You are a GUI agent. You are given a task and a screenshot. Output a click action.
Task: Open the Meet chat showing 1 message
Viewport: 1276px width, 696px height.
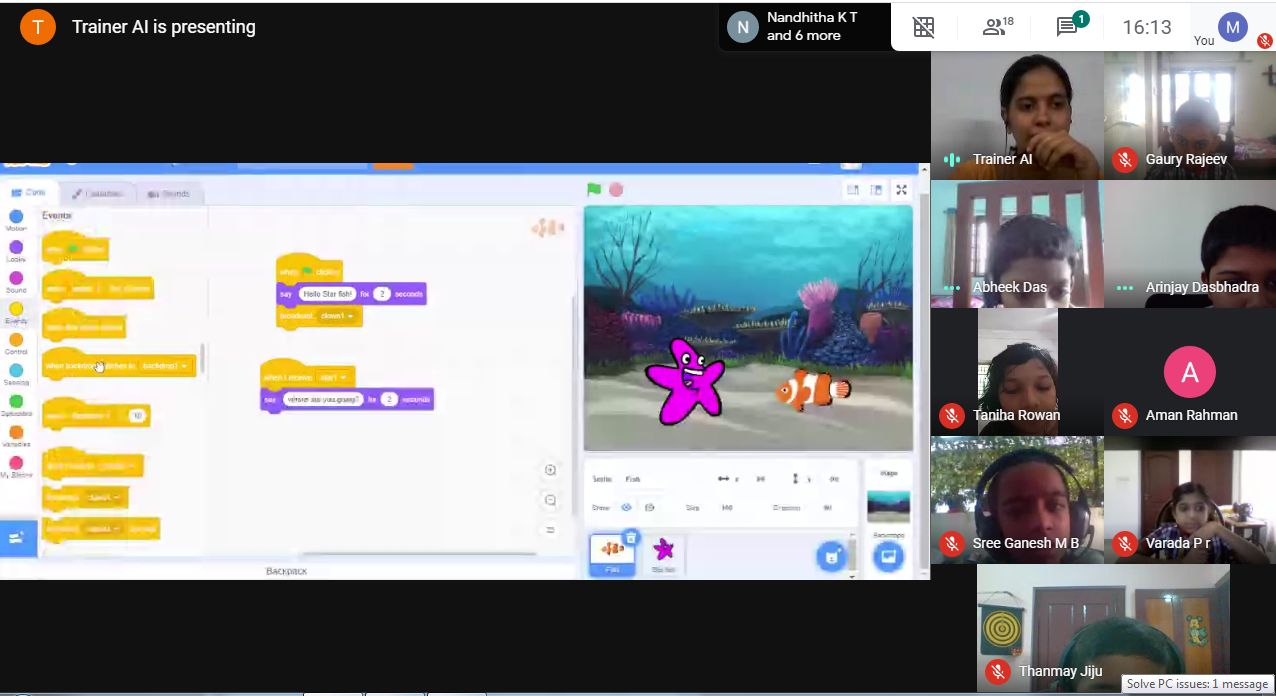point(1066,27)
